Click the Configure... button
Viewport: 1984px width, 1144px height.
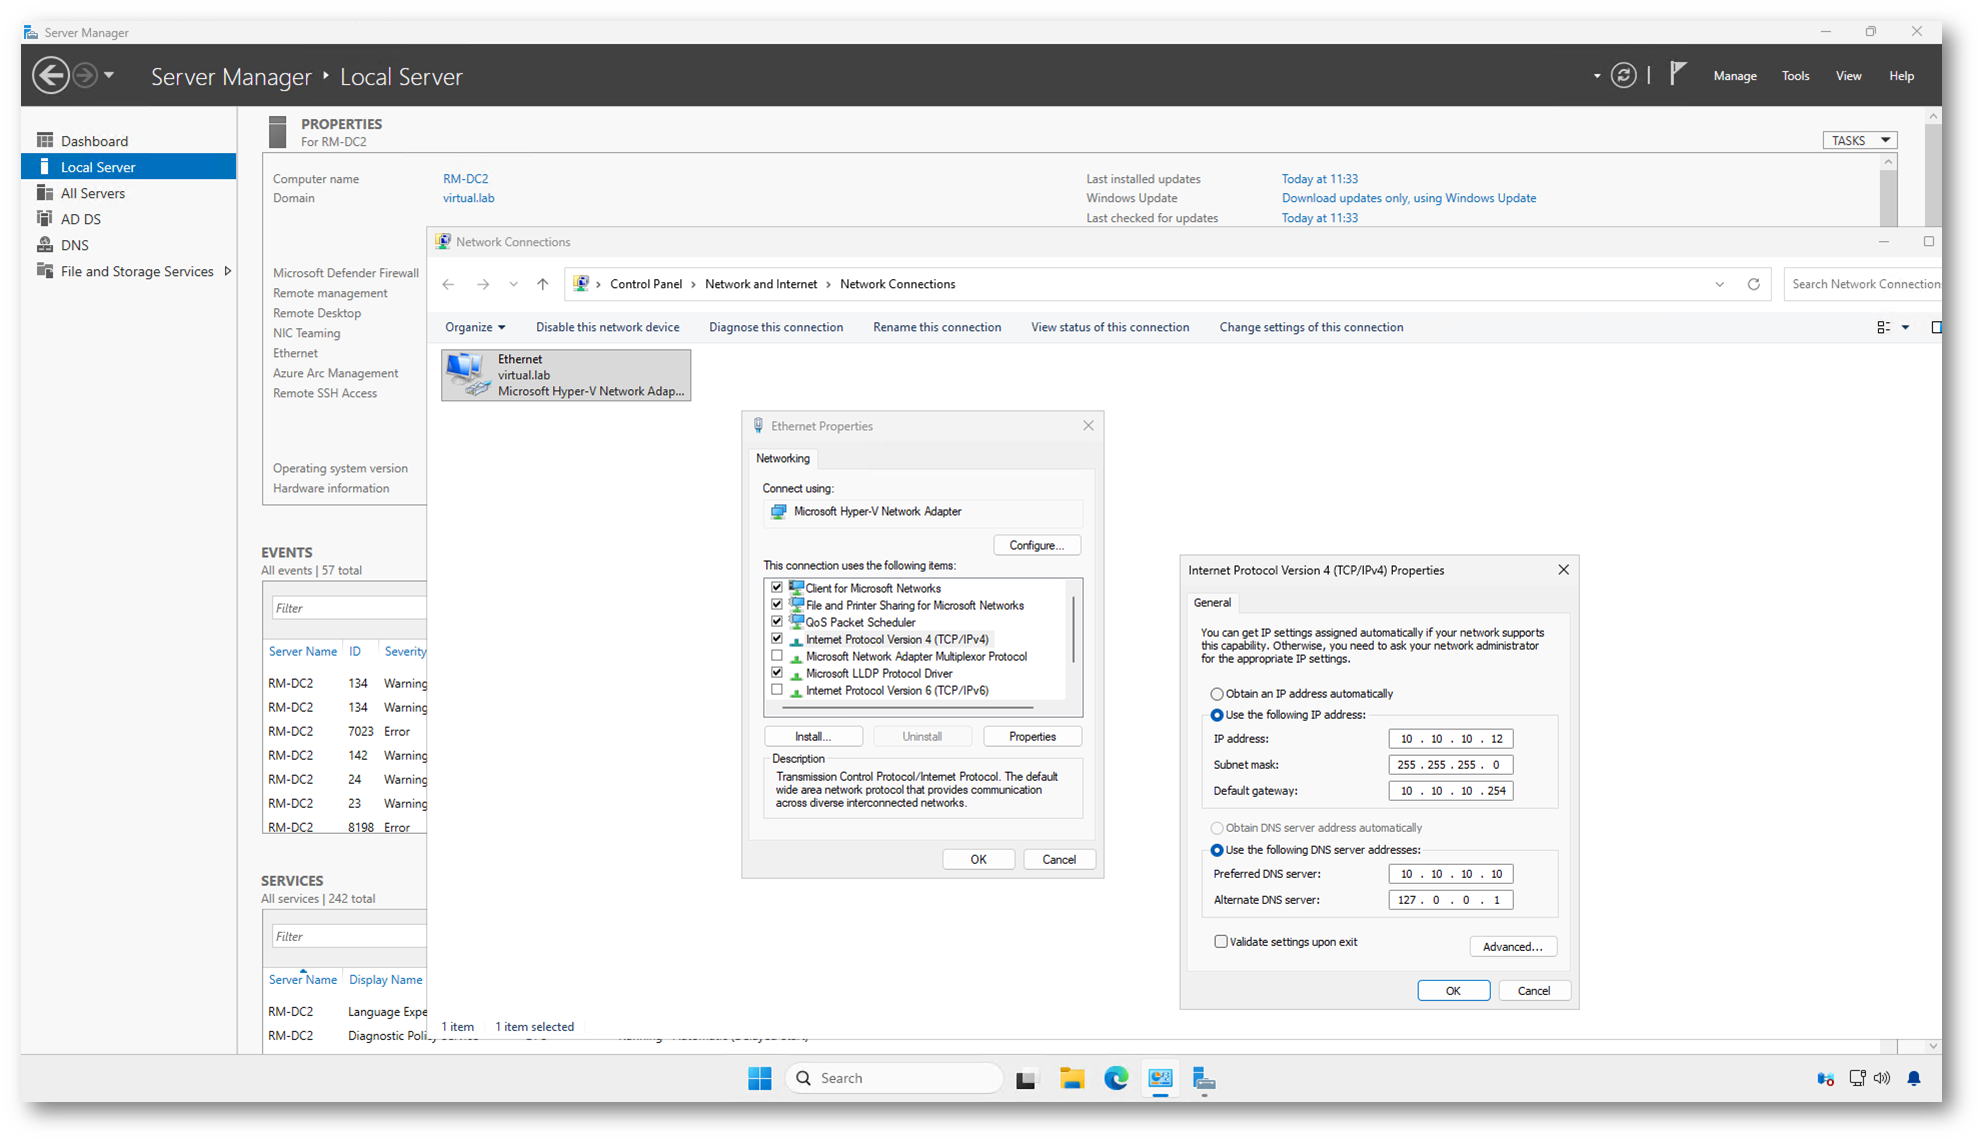[x=1037, y=545]
